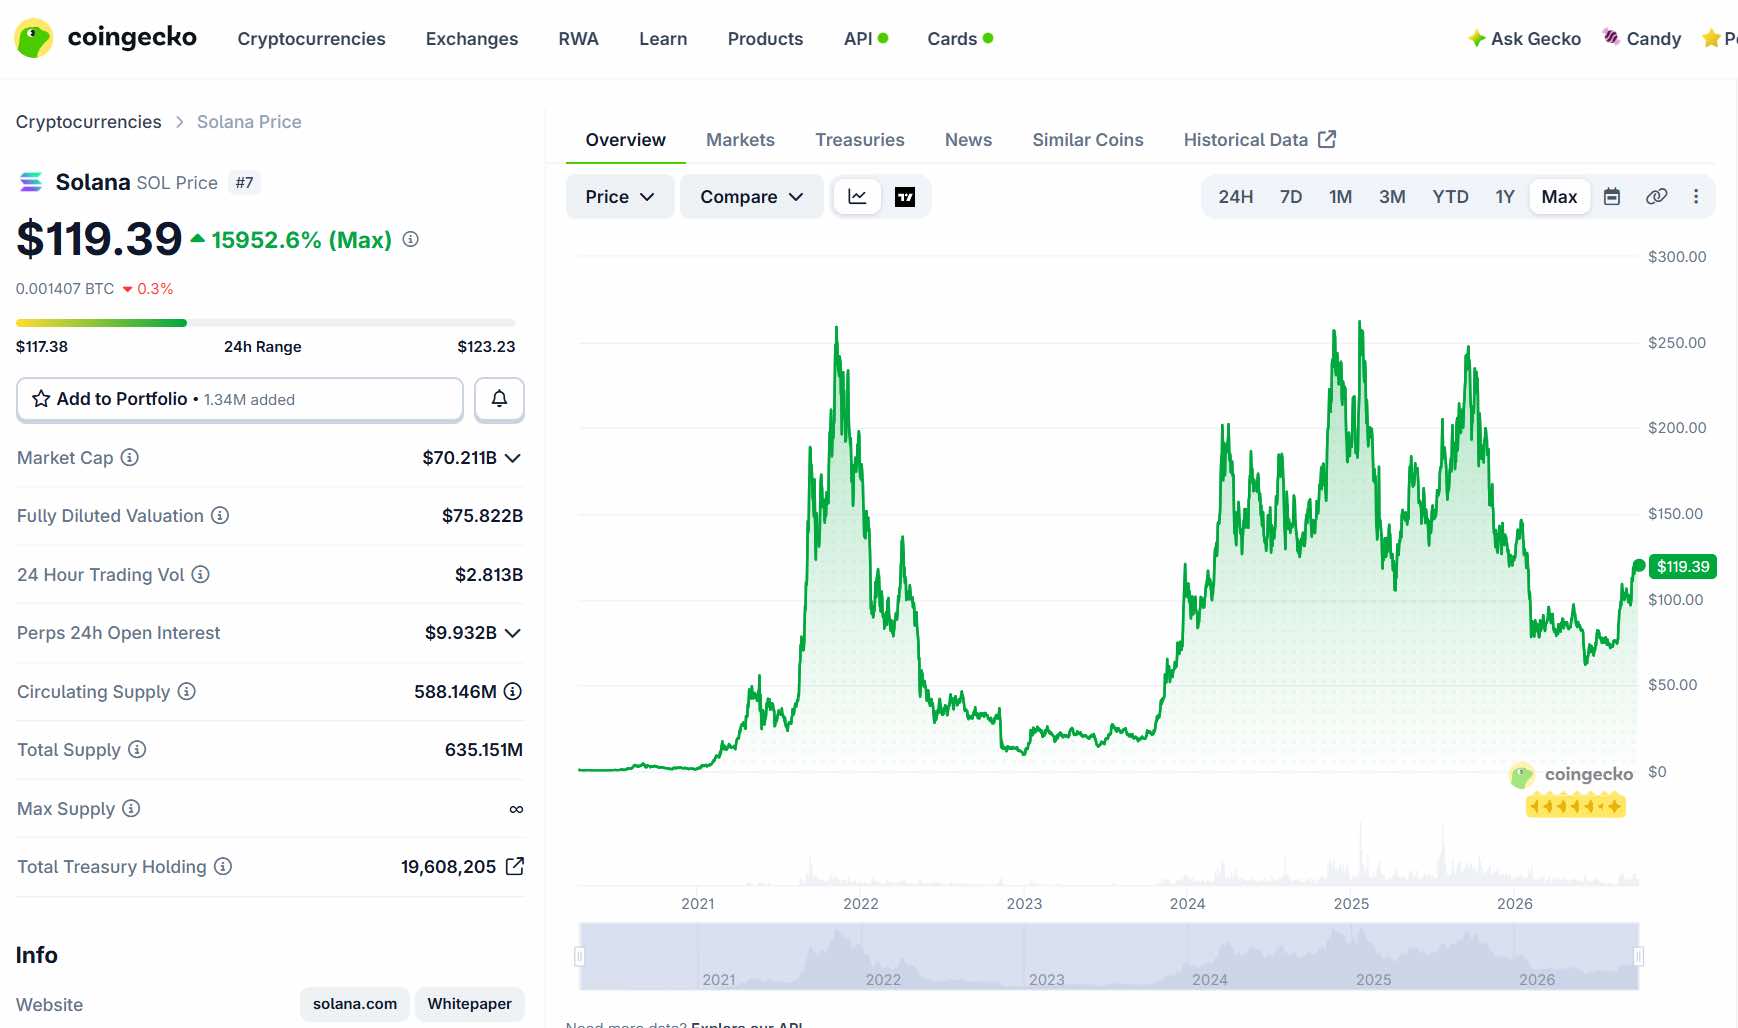Open Historical Data link
The image size is (1738, 1028).
pyautogui.click(x=1260, y=140)
